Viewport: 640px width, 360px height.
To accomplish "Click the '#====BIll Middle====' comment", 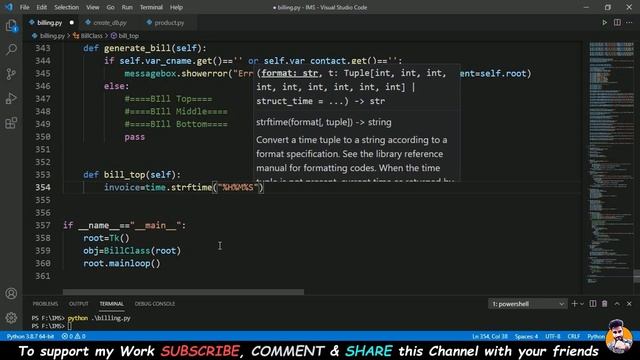I will (176, 111).
